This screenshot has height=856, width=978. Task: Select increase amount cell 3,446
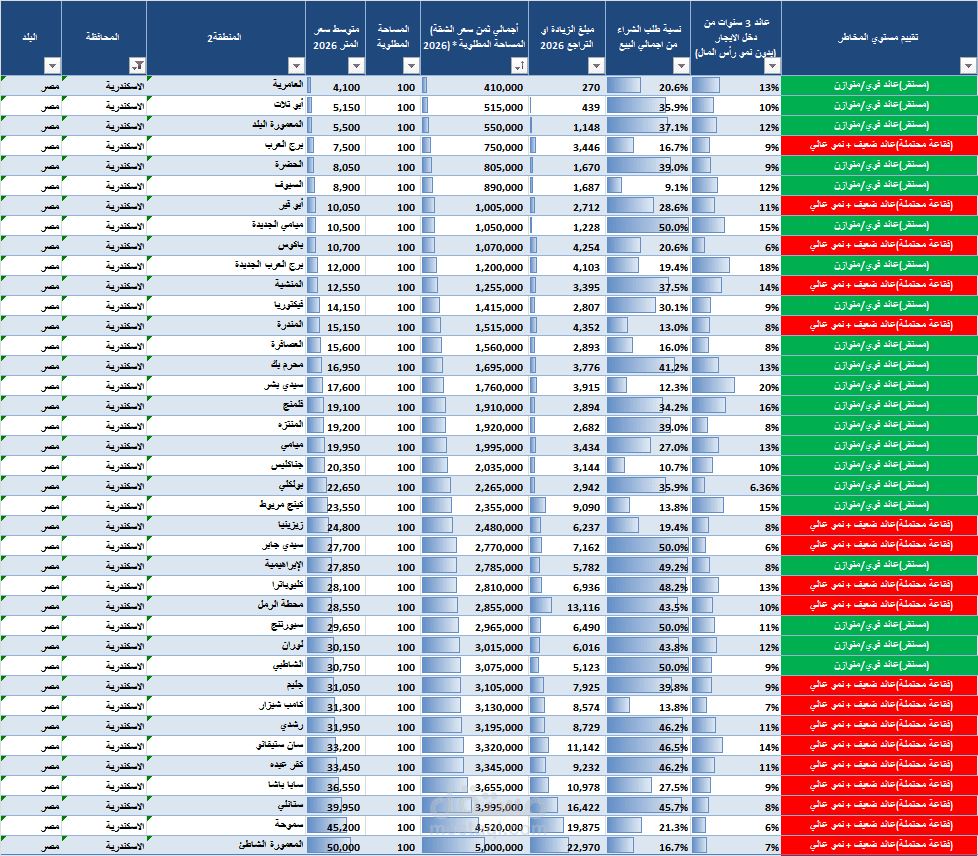(x=567, y=146)
